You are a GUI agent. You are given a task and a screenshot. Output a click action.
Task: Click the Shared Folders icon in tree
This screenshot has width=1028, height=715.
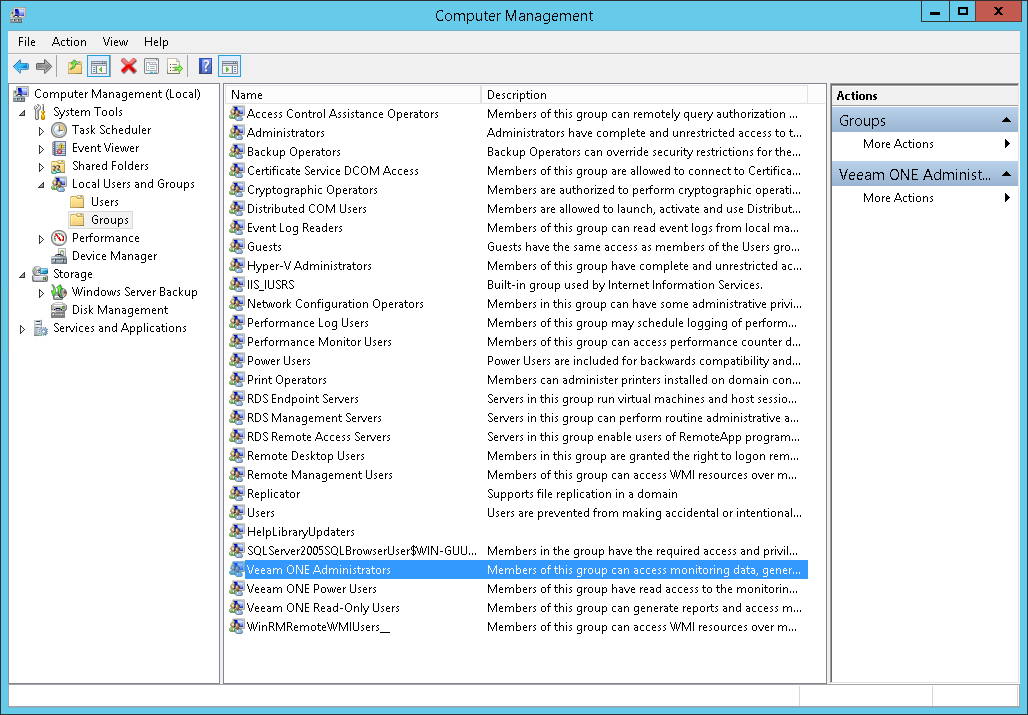[59, 166]
